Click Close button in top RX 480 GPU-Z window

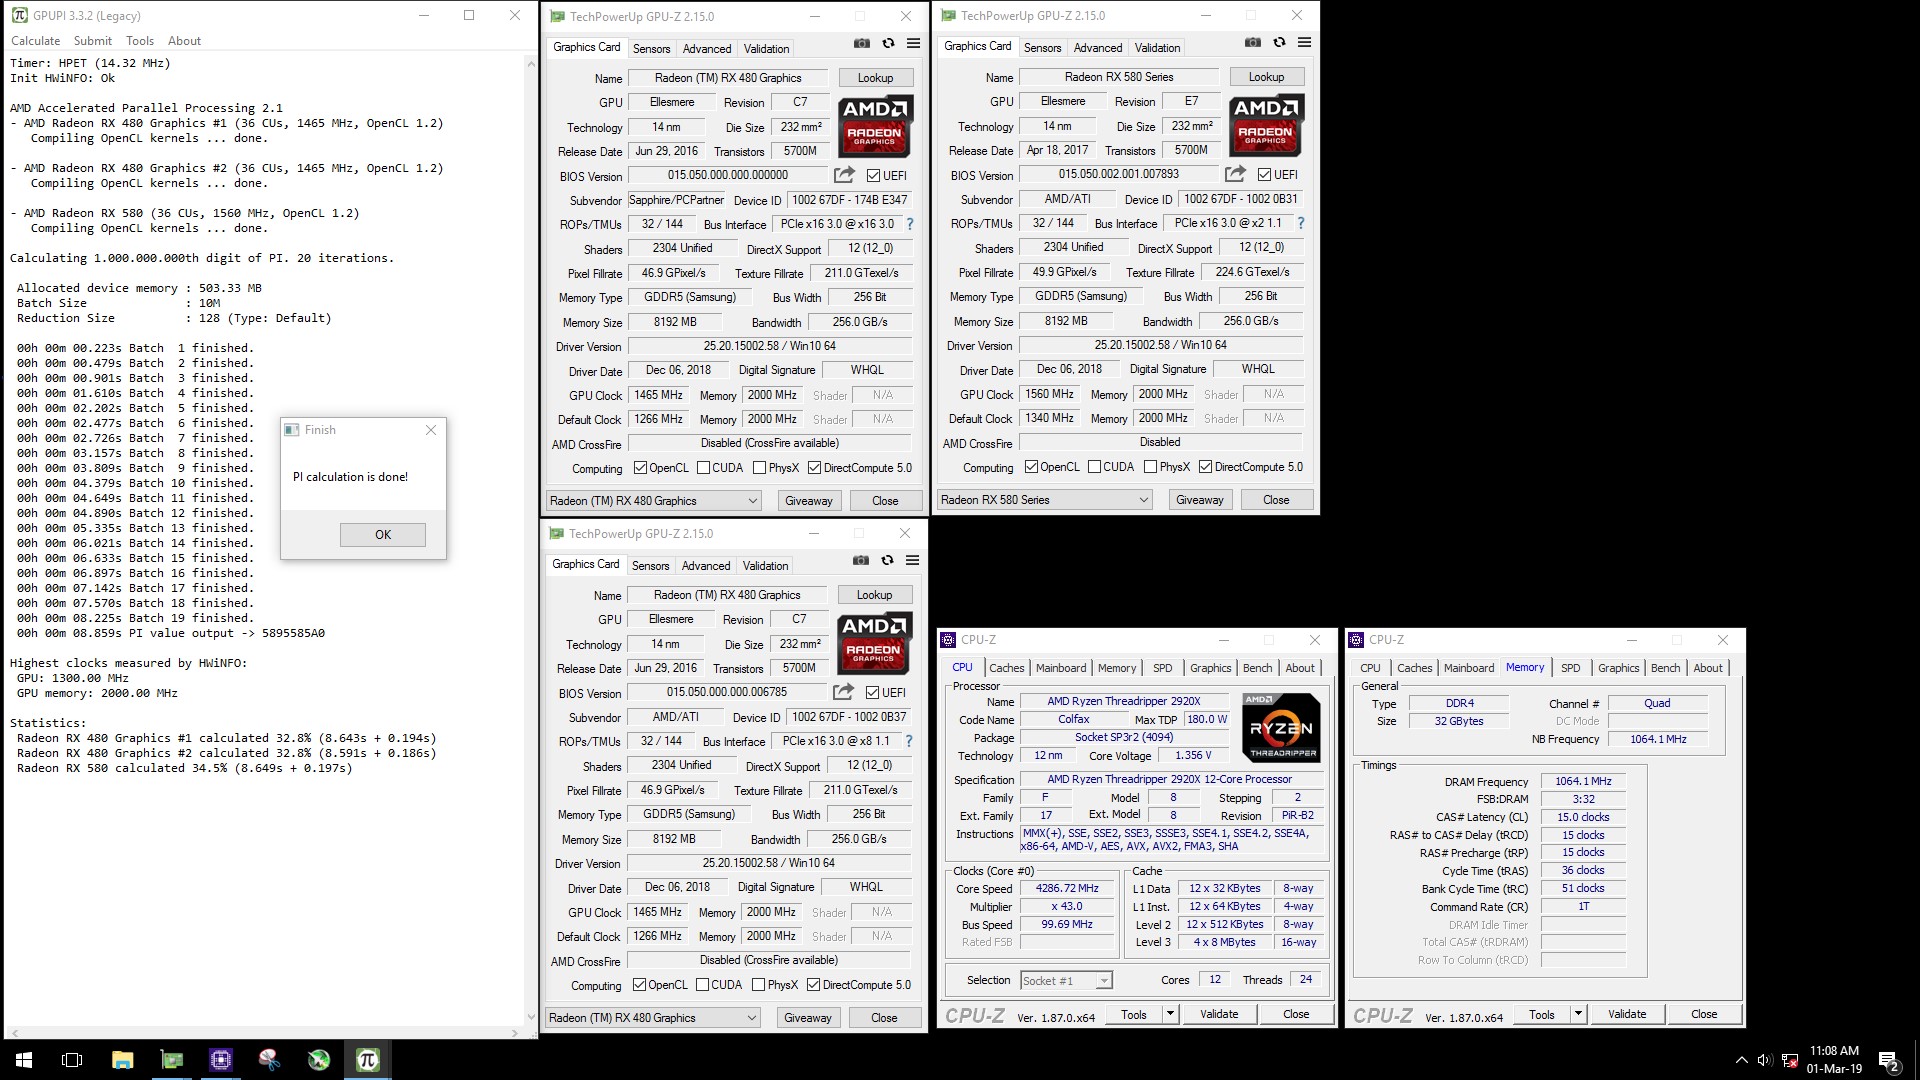(x=885, y=501)
